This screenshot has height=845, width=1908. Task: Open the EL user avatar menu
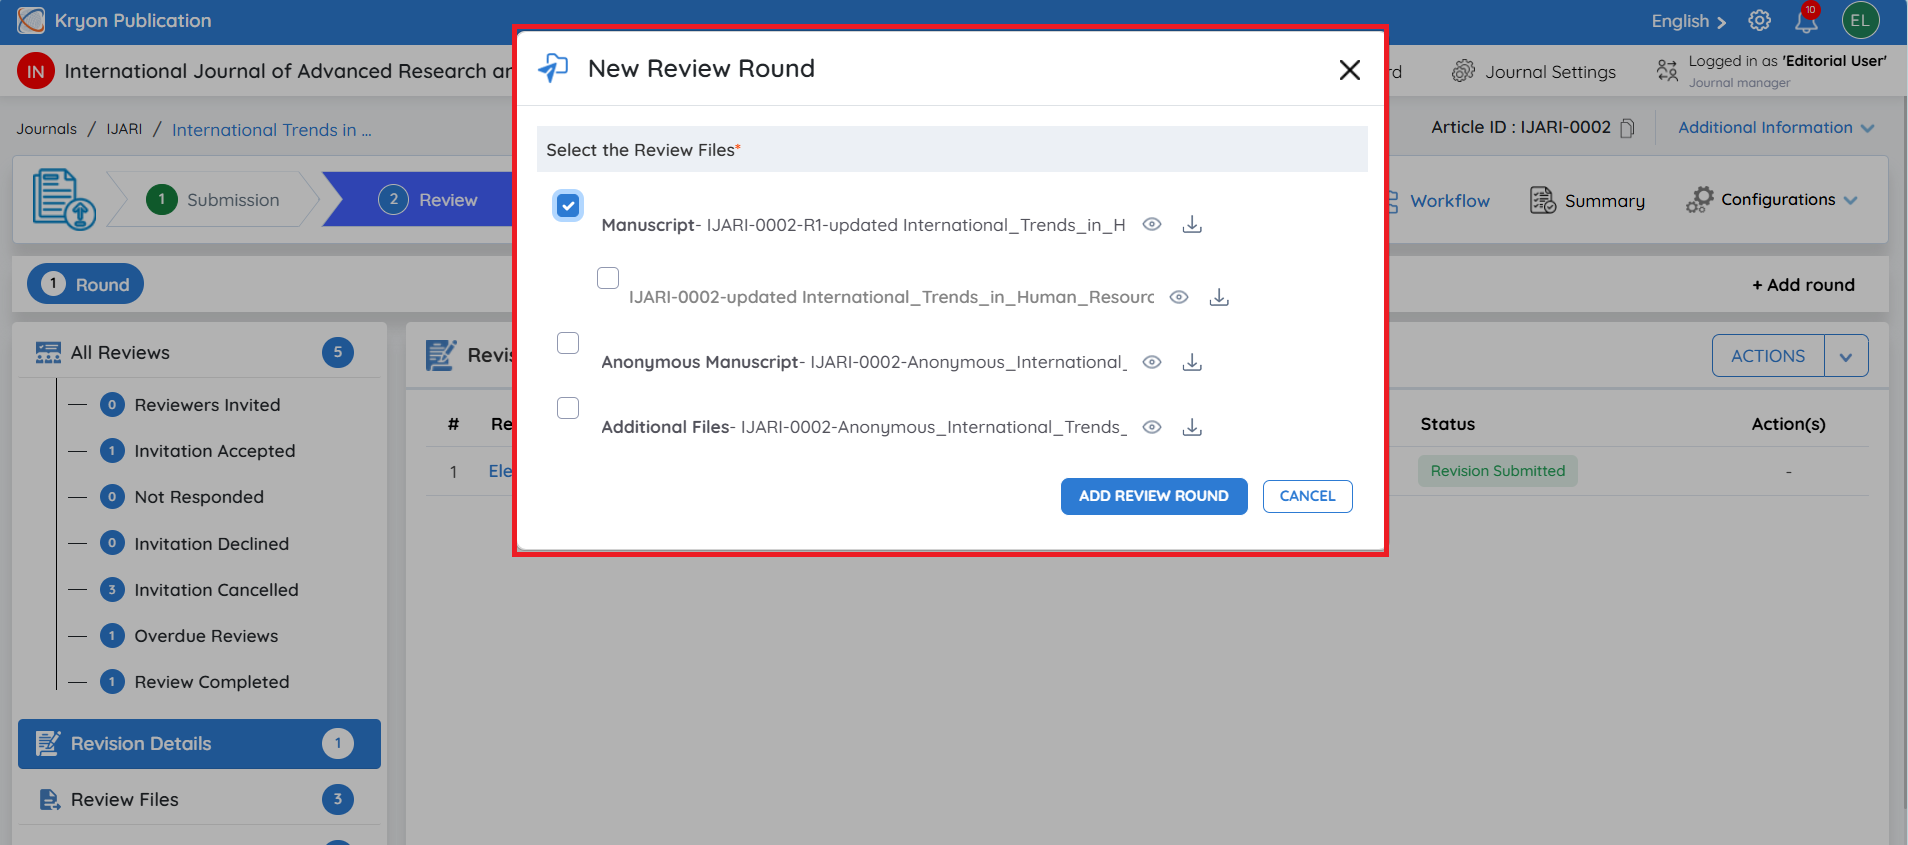point(1860,21)
